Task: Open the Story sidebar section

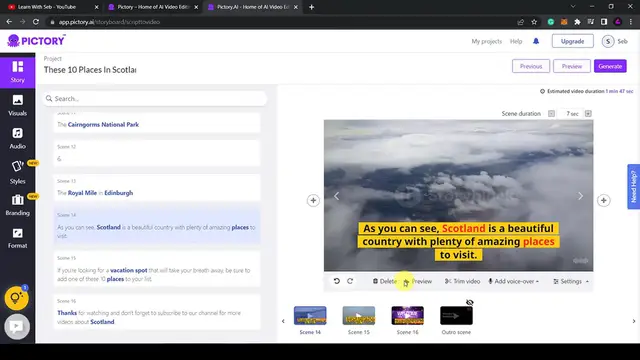Action: point(18,72)
